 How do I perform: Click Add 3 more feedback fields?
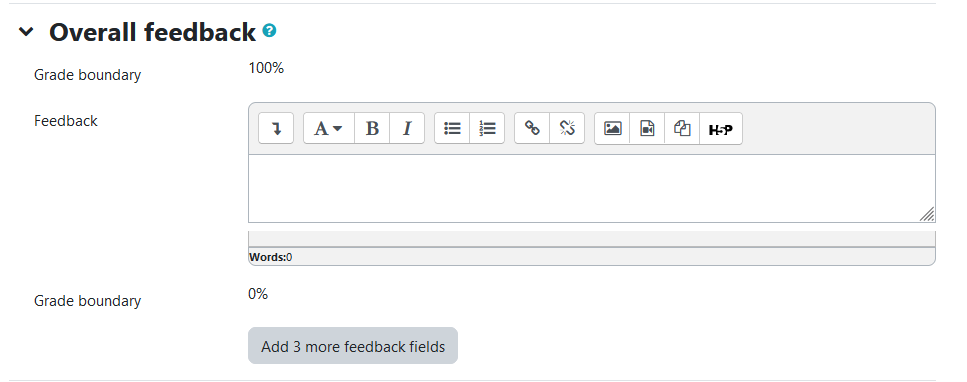tap(353, 346)
